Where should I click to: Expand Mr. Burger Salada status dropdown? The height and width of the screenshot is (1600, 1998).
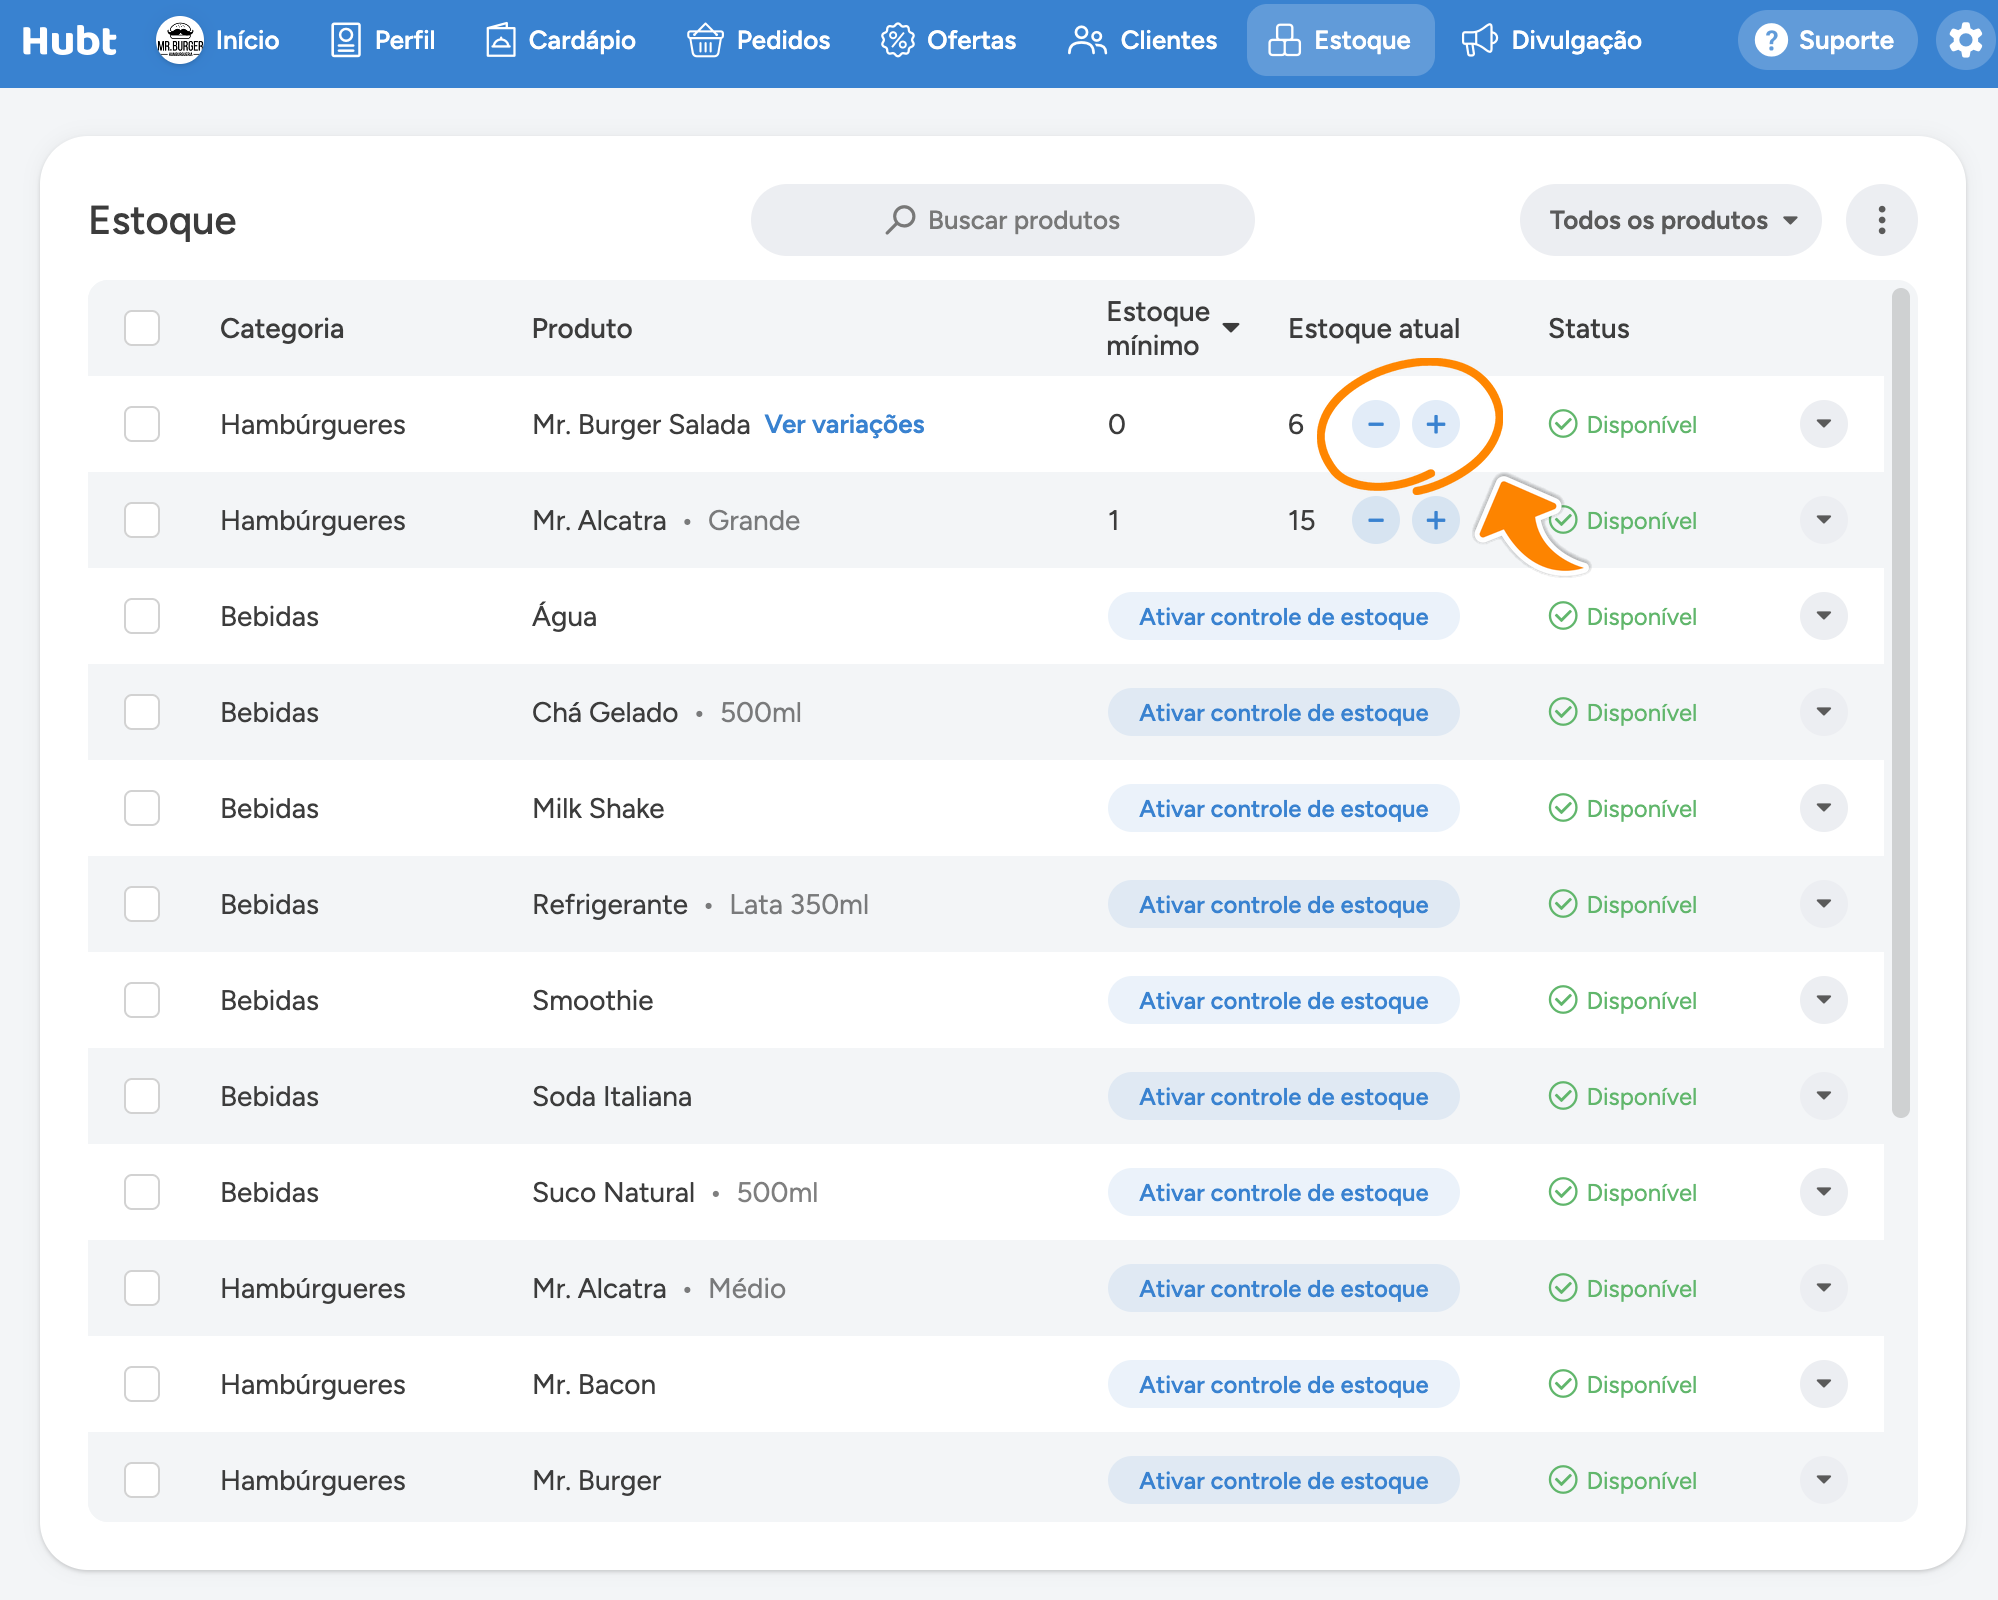[1824, 424]
